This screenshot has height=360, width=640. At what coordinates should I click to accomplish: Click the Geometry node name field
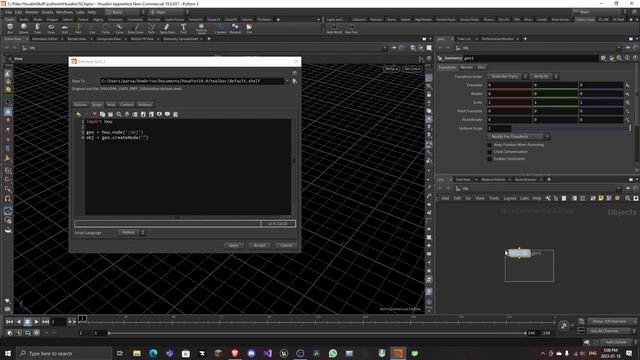click(530, 58)
